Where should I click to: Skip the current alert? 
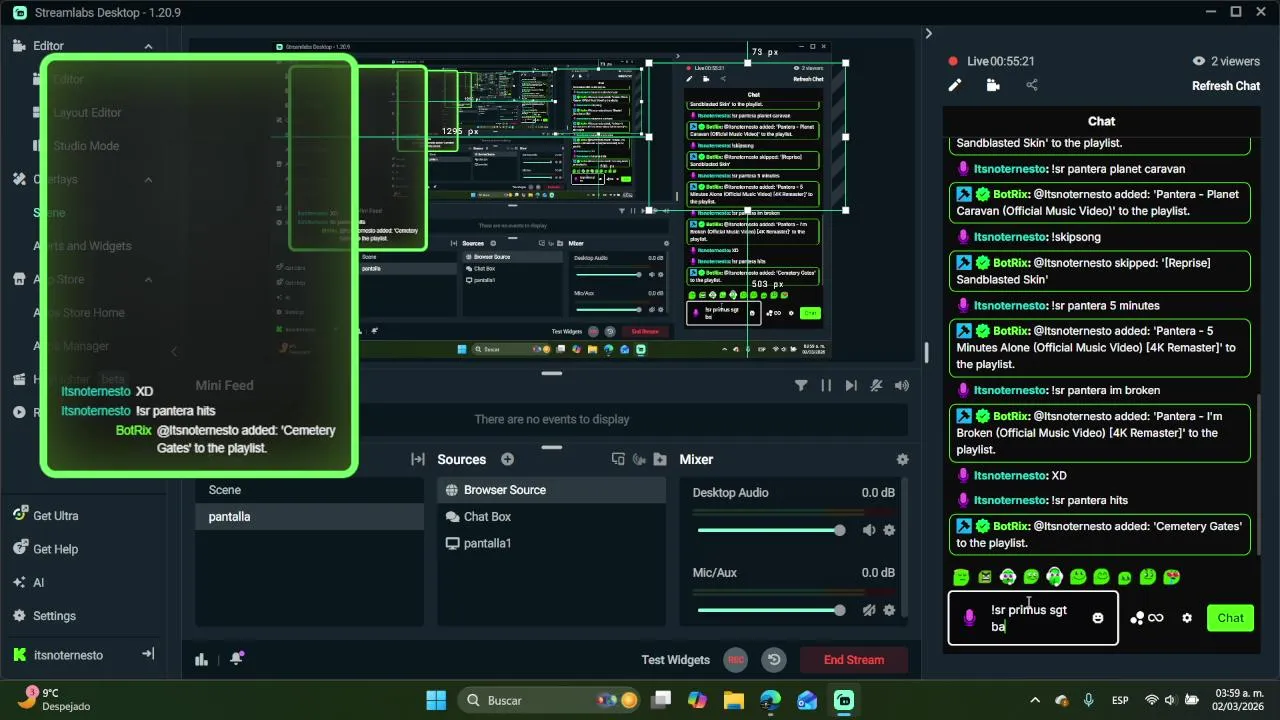click(x=851, y=386)
